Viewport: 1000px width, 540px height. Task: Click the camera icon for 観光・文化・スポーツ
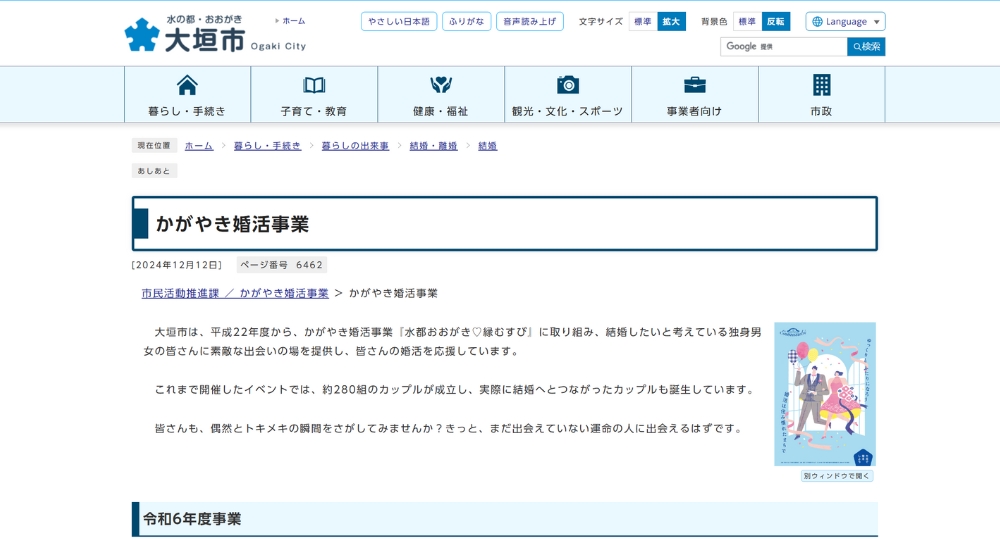[x=568, y=85]
